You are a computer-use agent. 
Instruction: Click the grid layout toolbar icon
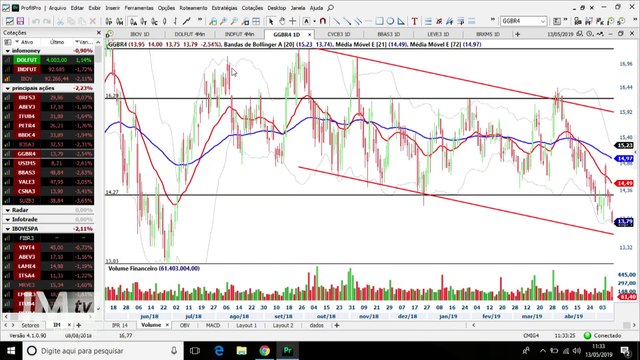click(x=256, y=21)
